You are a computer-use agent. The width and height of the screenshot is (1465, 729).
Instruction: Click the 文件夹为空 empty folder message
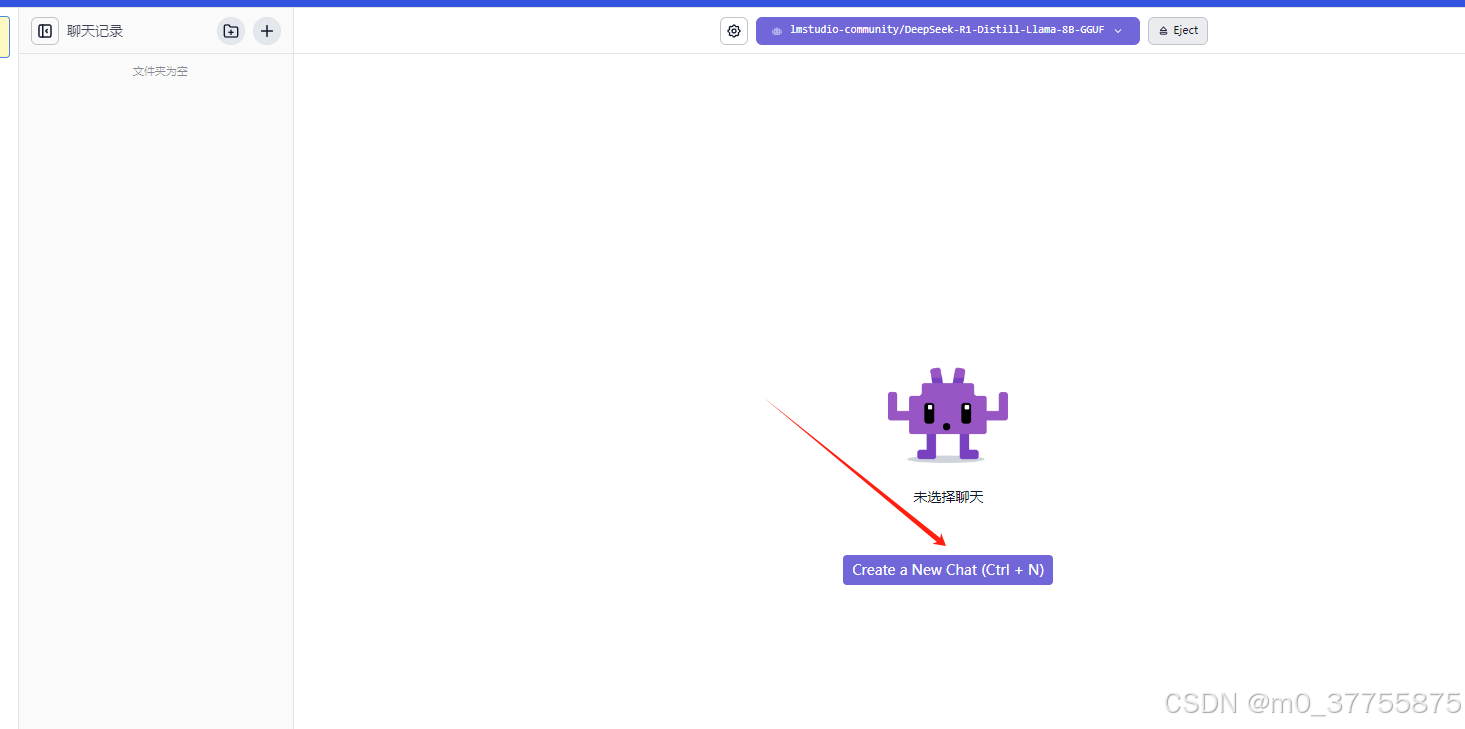click(160, 71)
